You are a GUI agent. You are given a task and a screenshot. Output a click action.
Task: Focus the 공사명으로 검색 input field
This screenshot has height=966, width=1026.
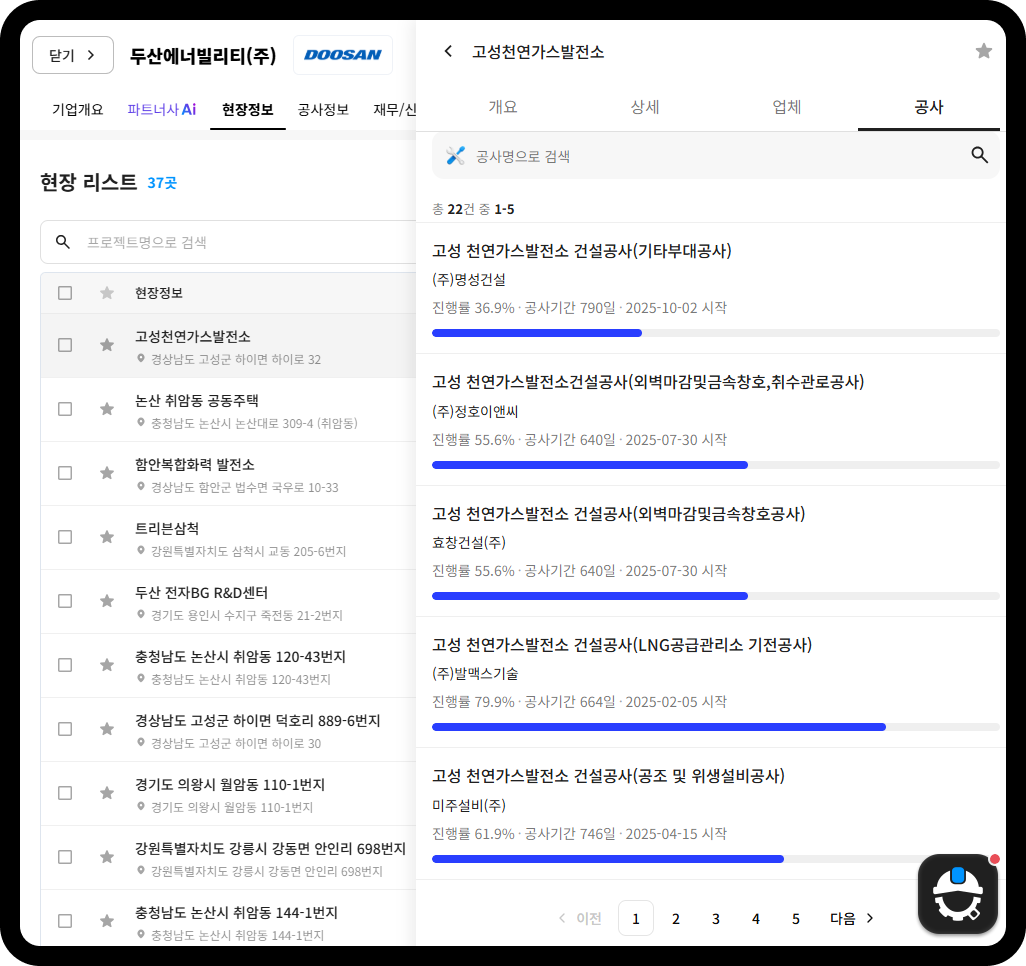pos(716,156)
